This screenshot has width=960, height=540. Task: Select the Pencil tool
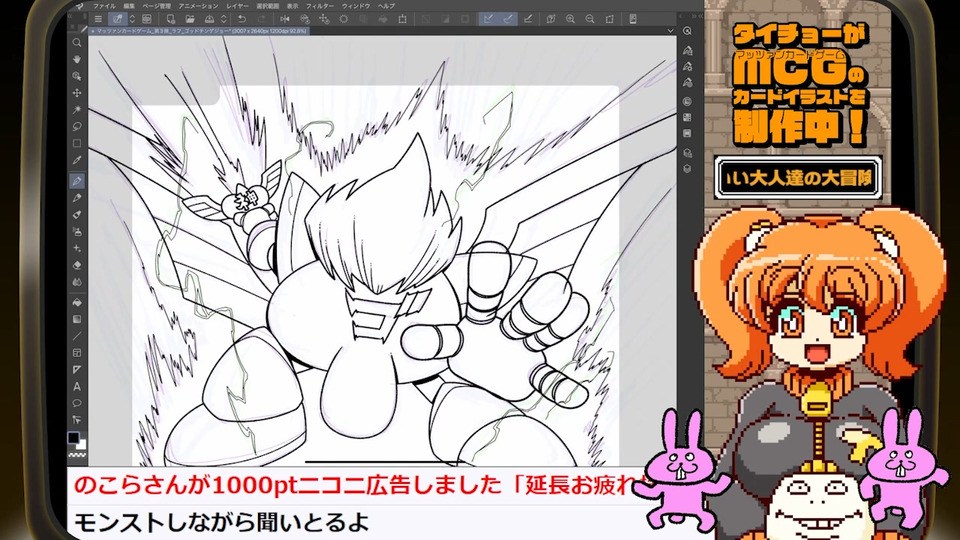pos(77,198)
